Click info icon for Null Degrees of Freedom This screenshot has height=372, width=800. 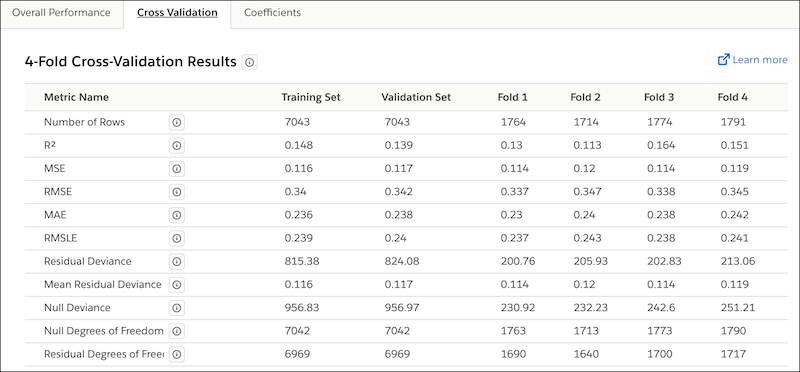[177, 331]
